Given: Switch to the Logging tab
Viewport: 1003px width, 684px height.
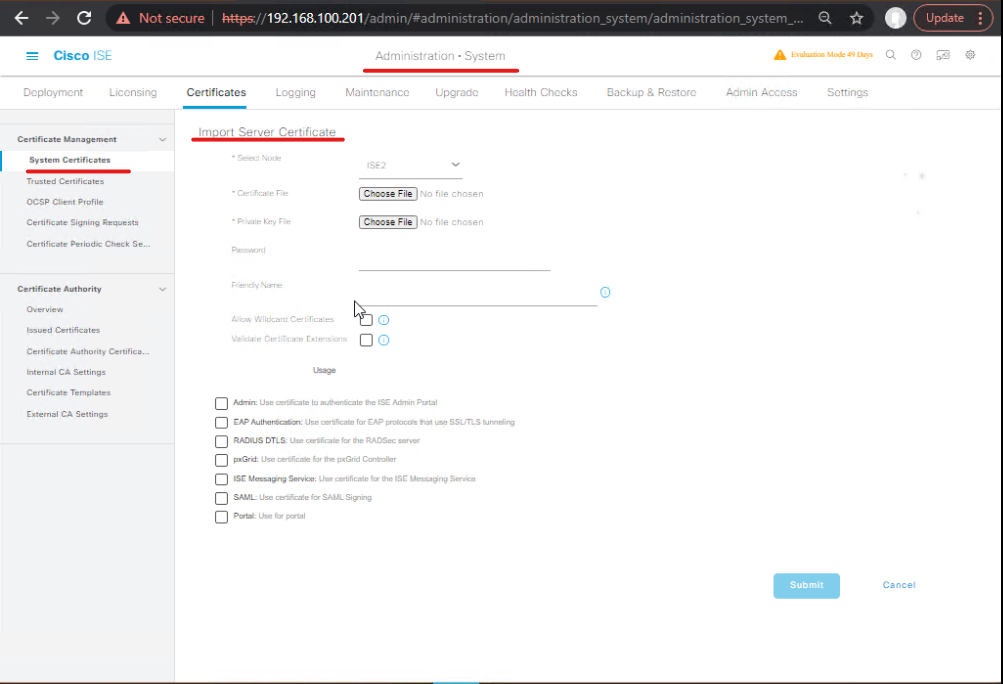Looking at the screenshot, I should (x=296, y=92).
